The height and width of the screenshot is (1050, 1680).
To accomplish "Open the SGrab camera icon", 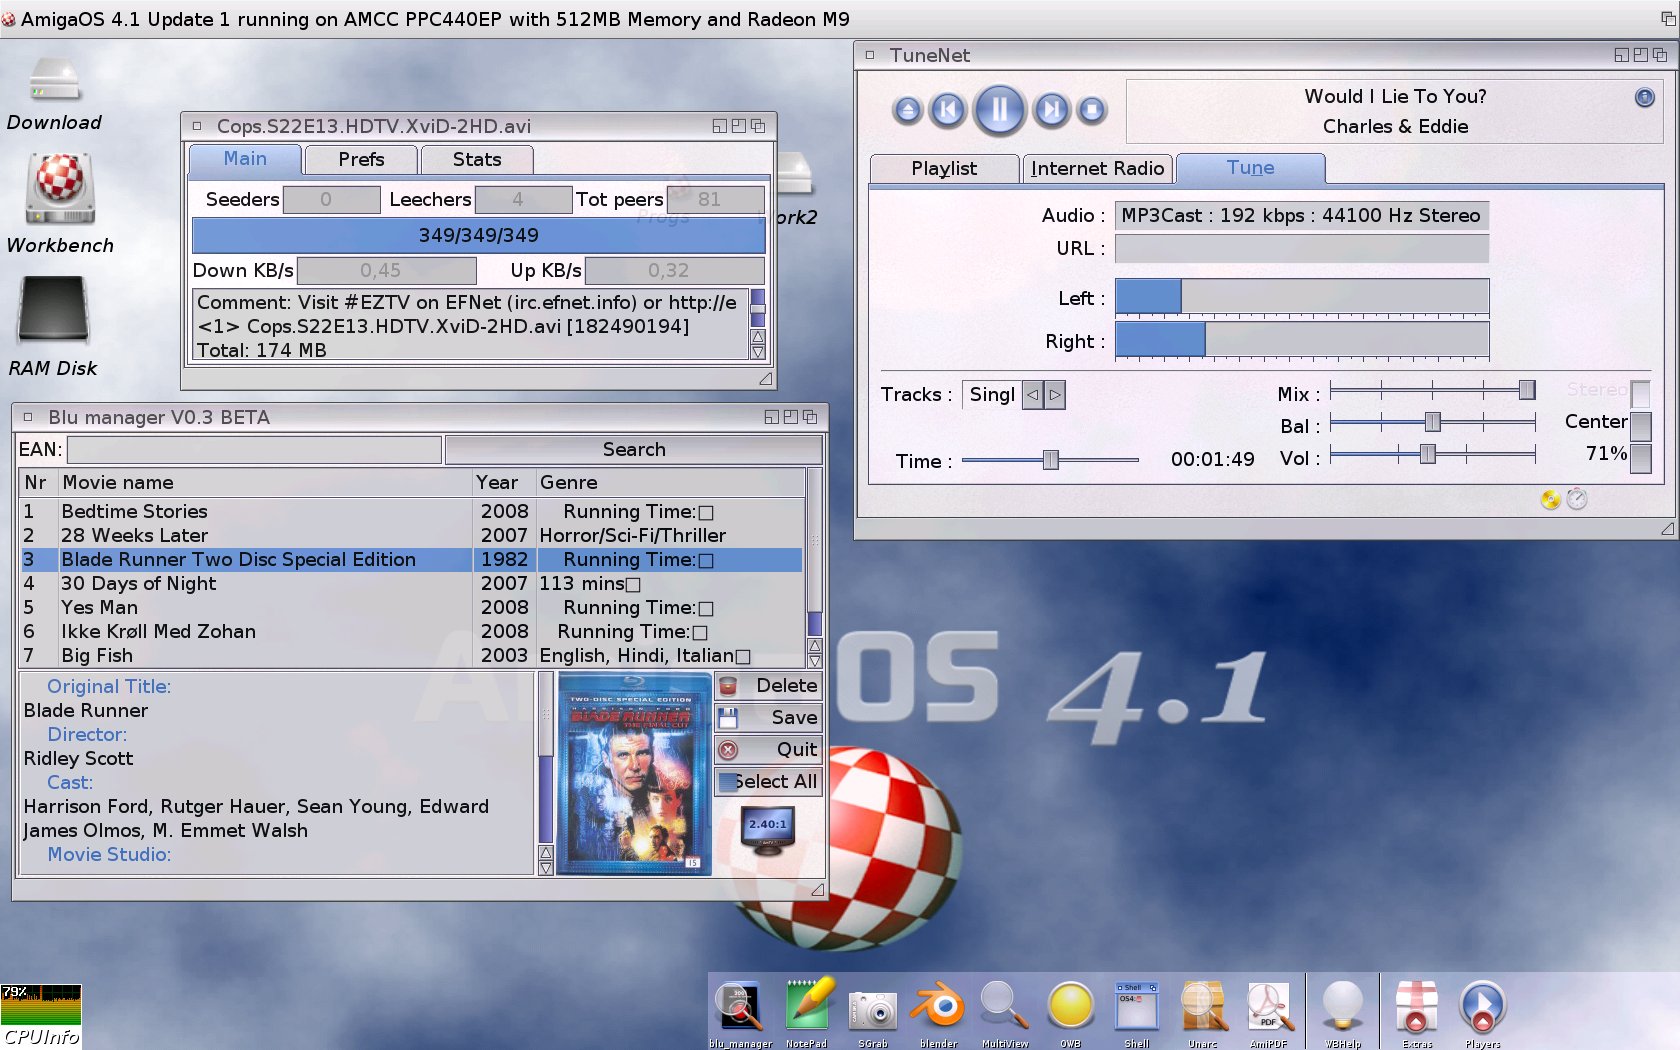I will (x=872, y=1008).
